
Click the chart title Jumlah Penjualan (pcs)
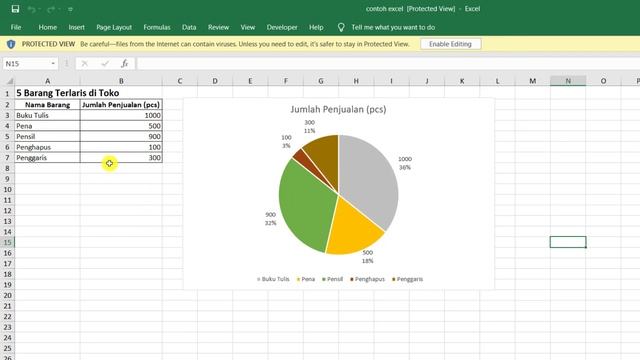(338, 109)
